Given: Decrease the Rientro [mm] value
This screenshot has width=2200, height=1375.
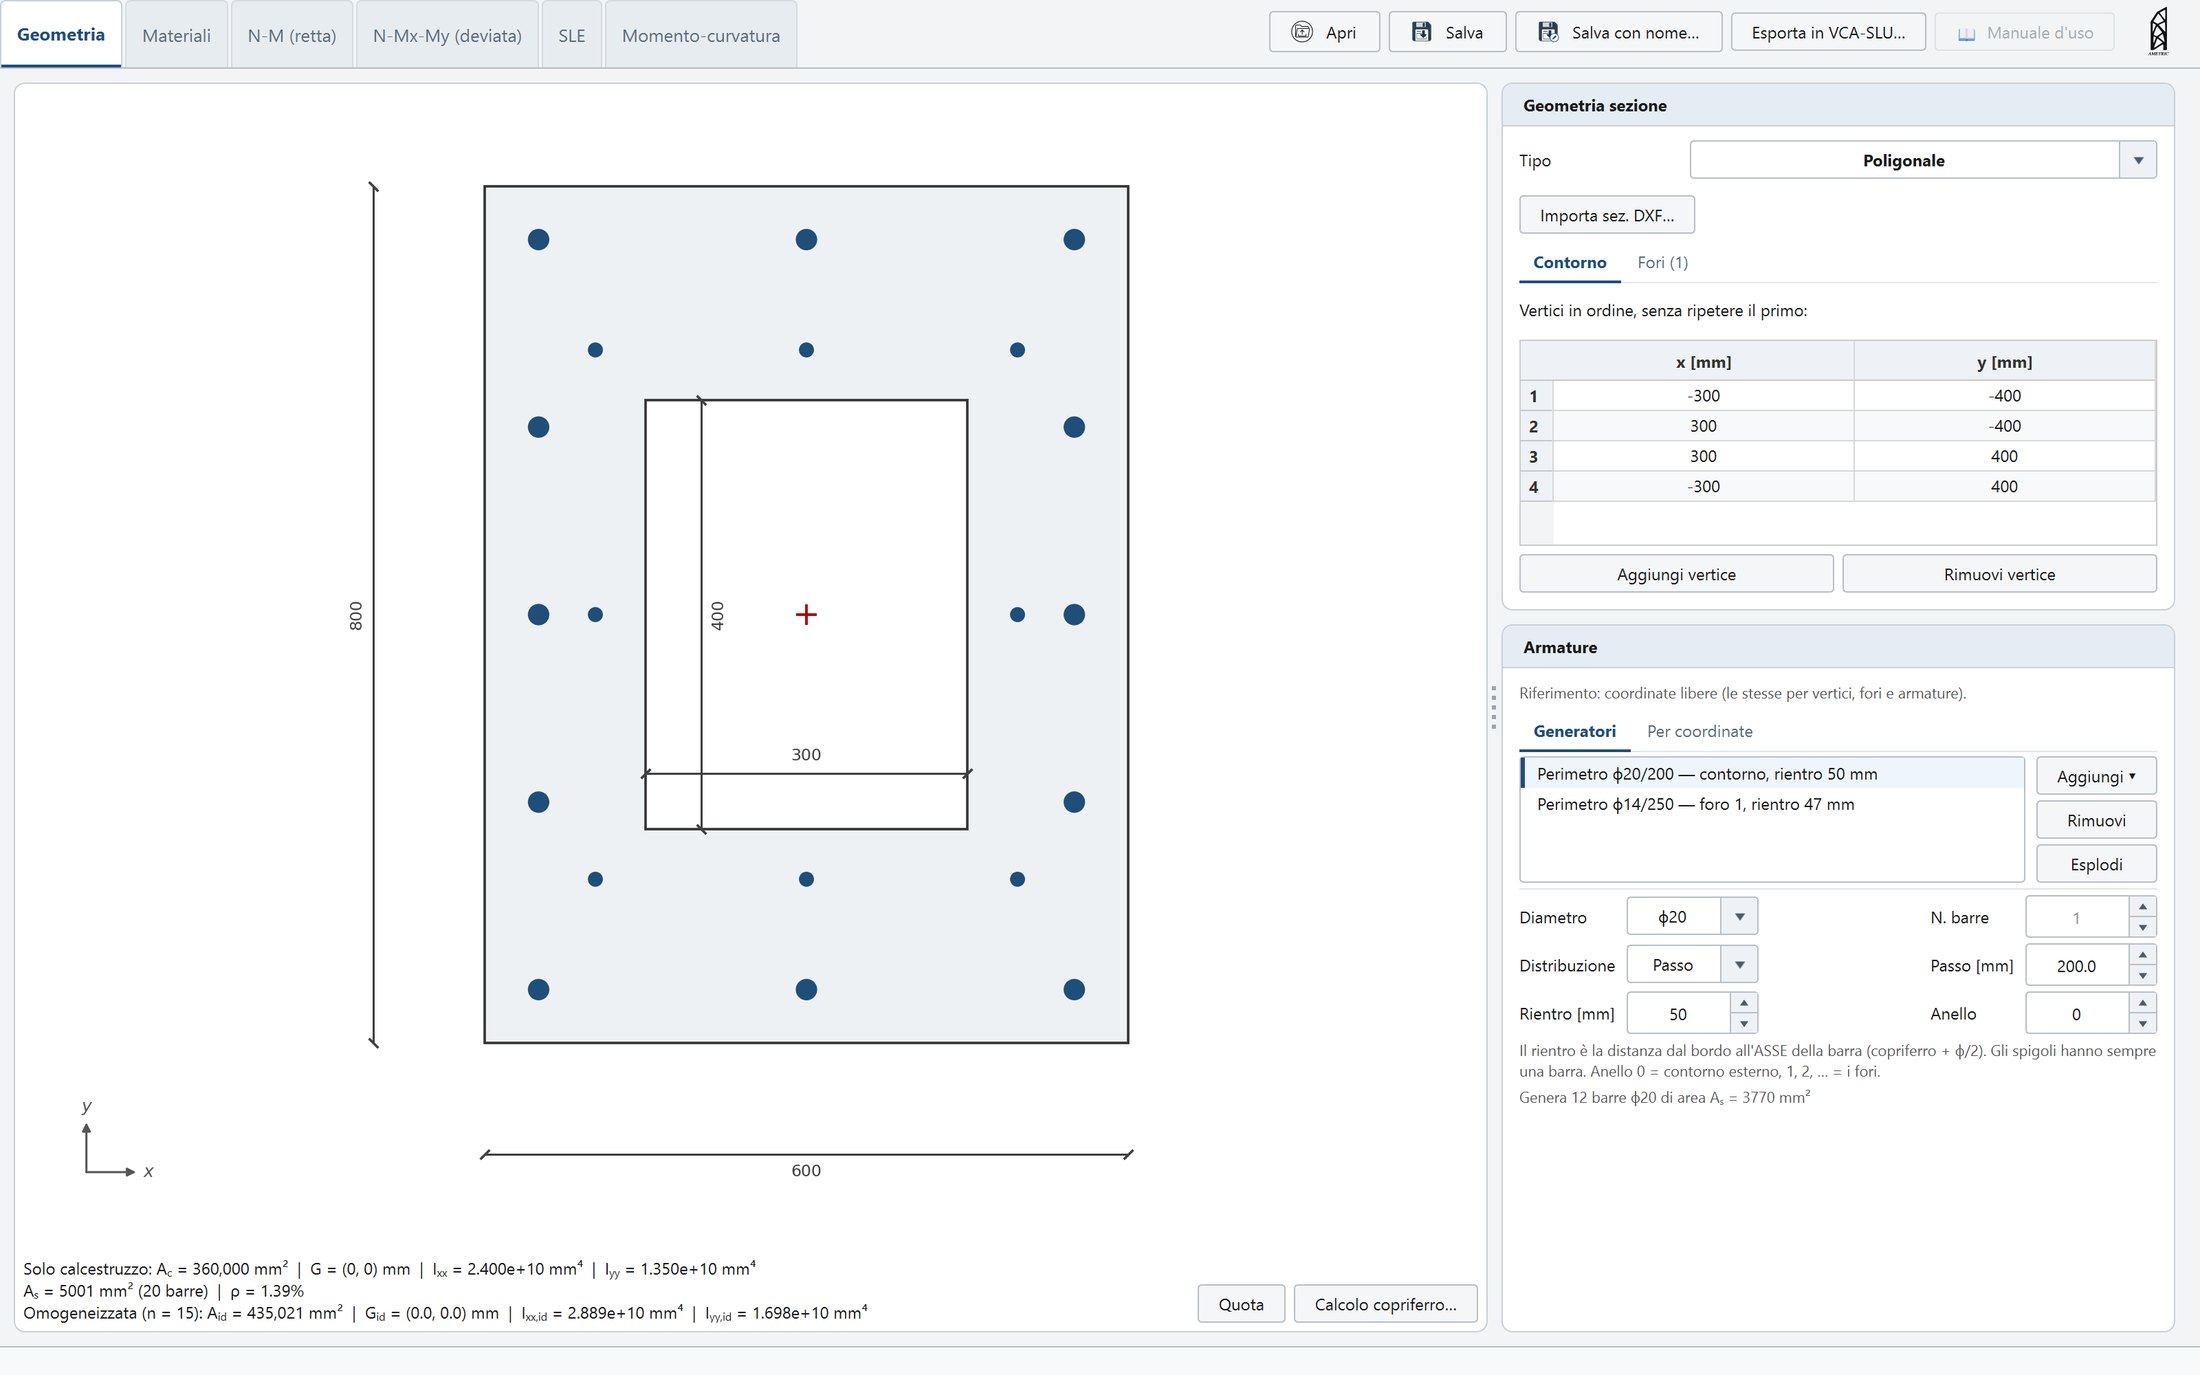Looking at the screenshot, I should pos(1743,1024).
